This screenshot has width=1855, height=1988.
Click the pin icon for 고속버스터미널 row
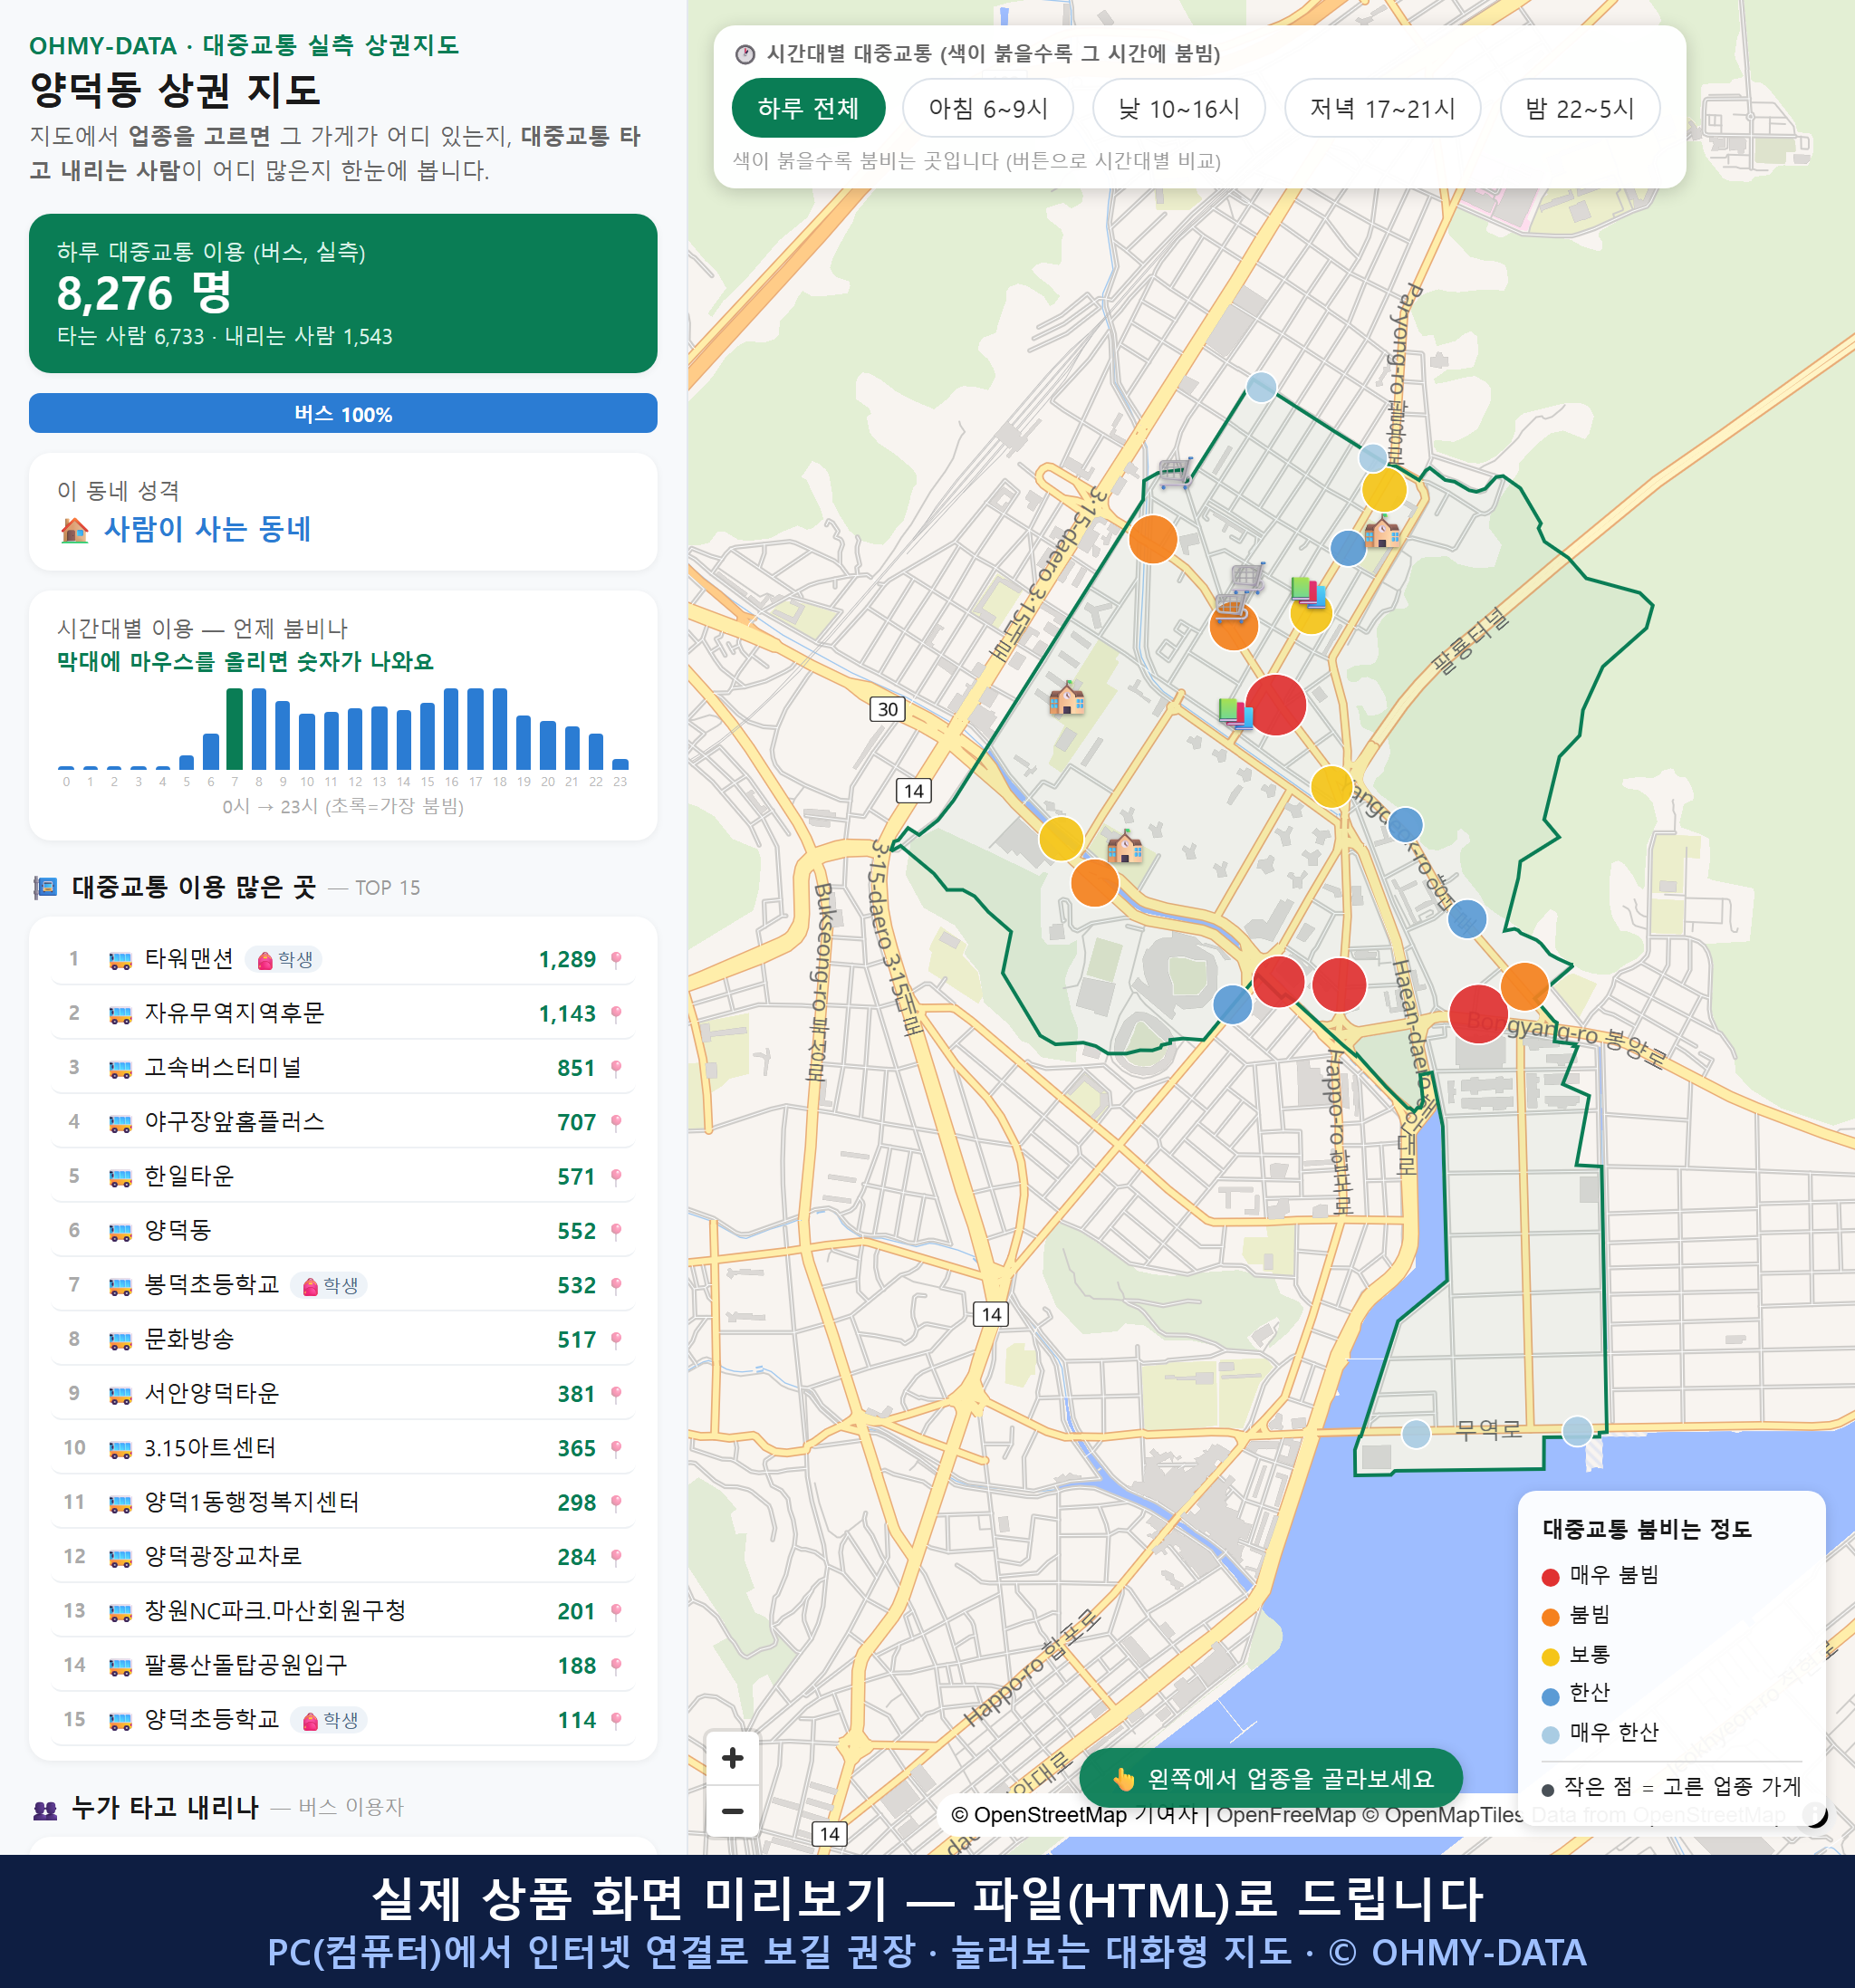[x=616, y=1068]
